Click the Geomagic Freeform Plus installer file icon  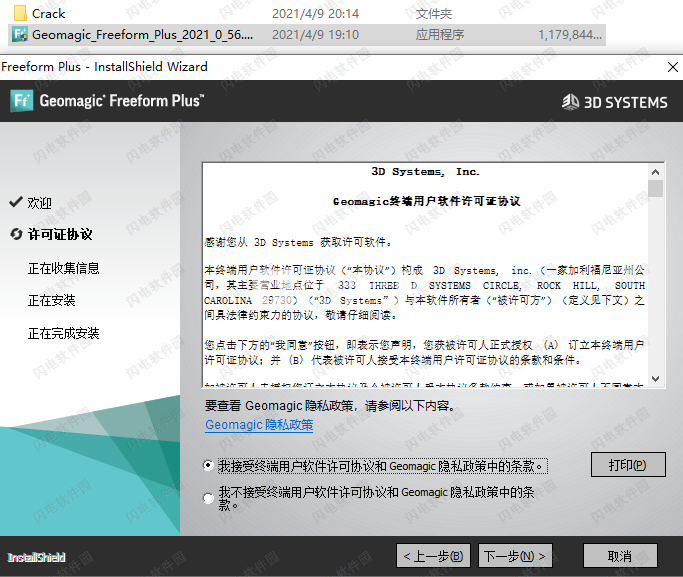pos(20,34)
